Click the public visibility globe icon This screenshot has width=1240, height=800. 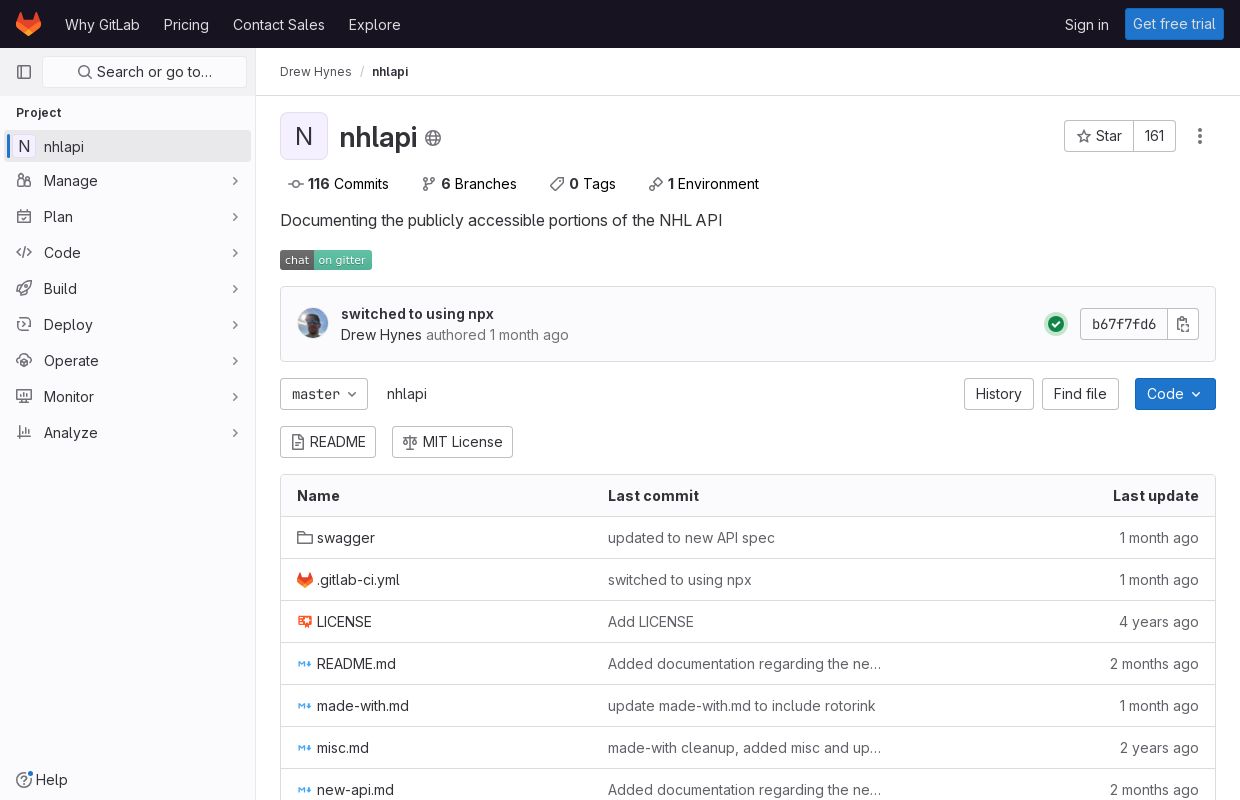[x=433, y=138]
